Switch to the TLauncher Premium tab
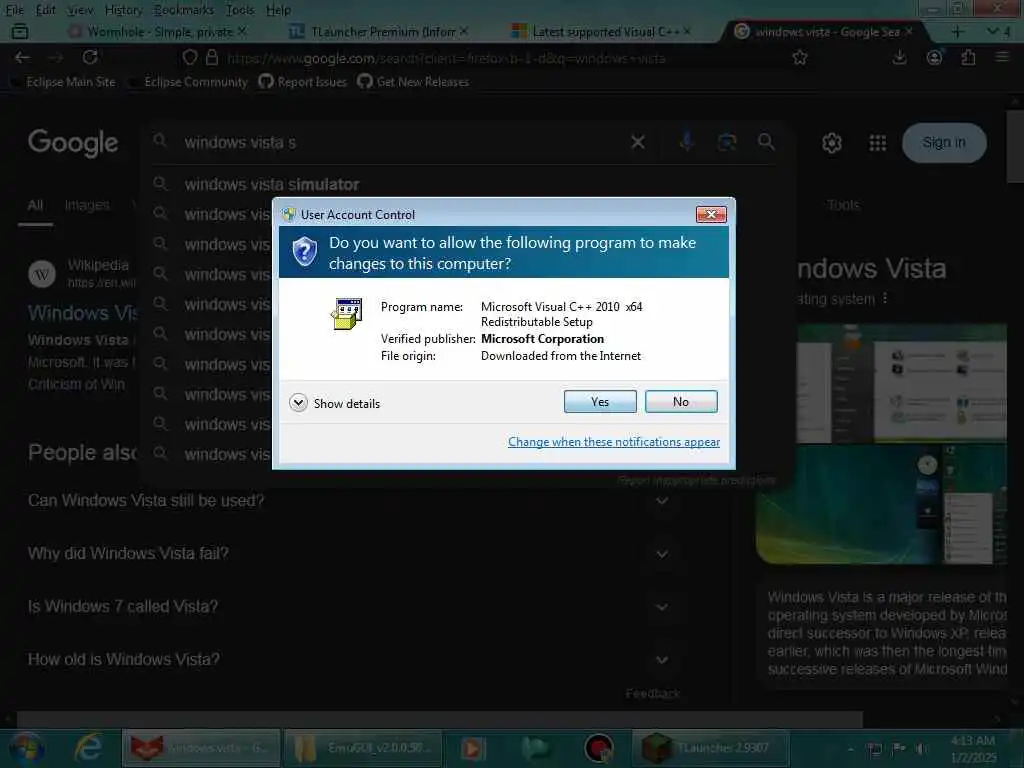 [x=379, y=31]
